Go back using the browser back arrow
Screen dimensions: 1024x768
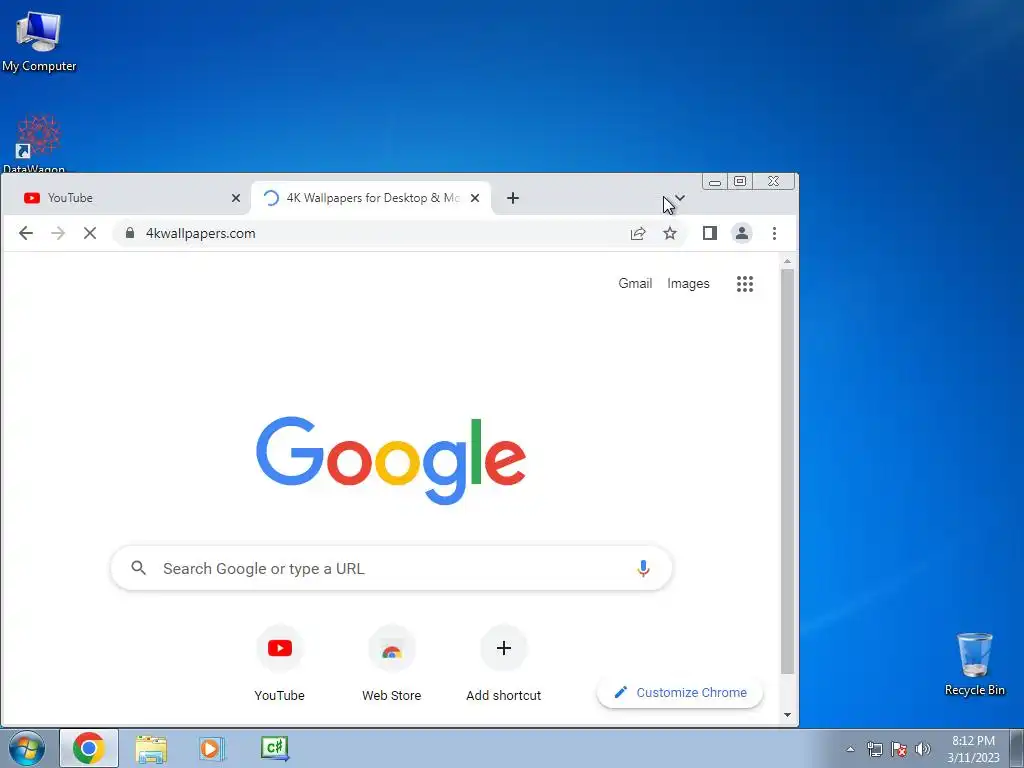(x=25, y=233)
